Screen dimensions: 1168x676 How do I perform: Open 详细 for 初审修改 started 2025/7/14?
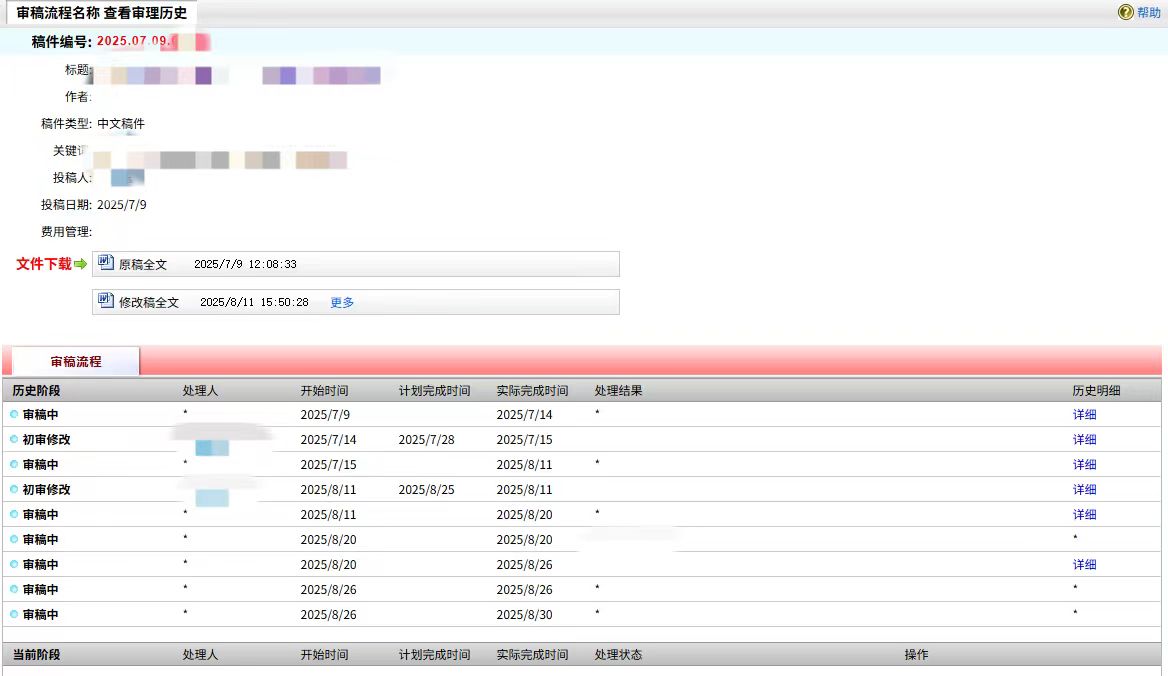click(x=1084, y=439)
